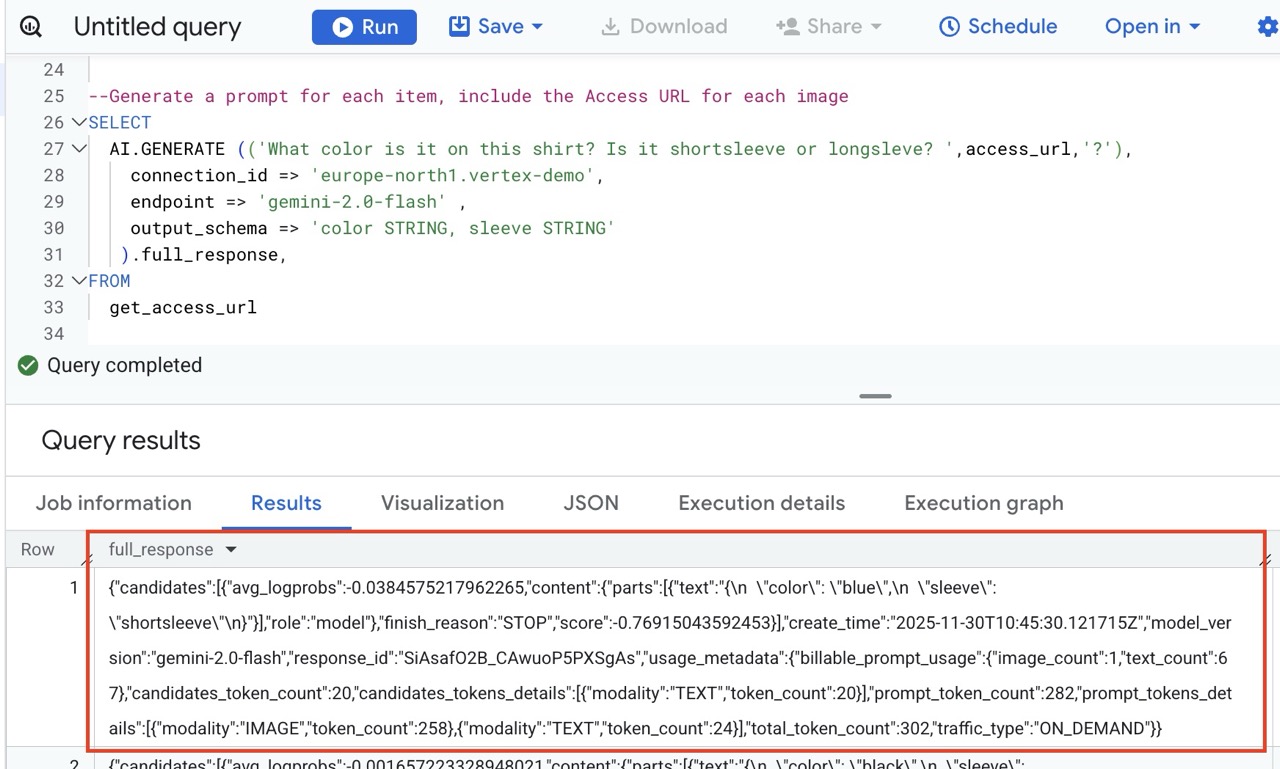Collapse the SELECT block at line 26
The height and width of the screenshot is (769, 1280).
(x=79, y=123)
